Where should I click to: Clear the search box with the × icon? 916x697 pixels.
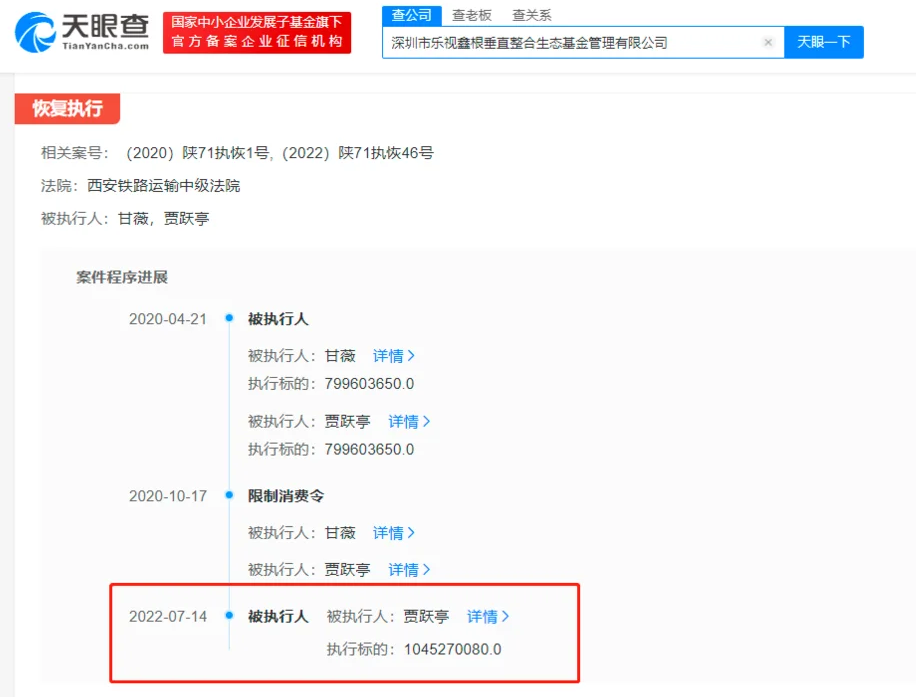coord(768,42)
